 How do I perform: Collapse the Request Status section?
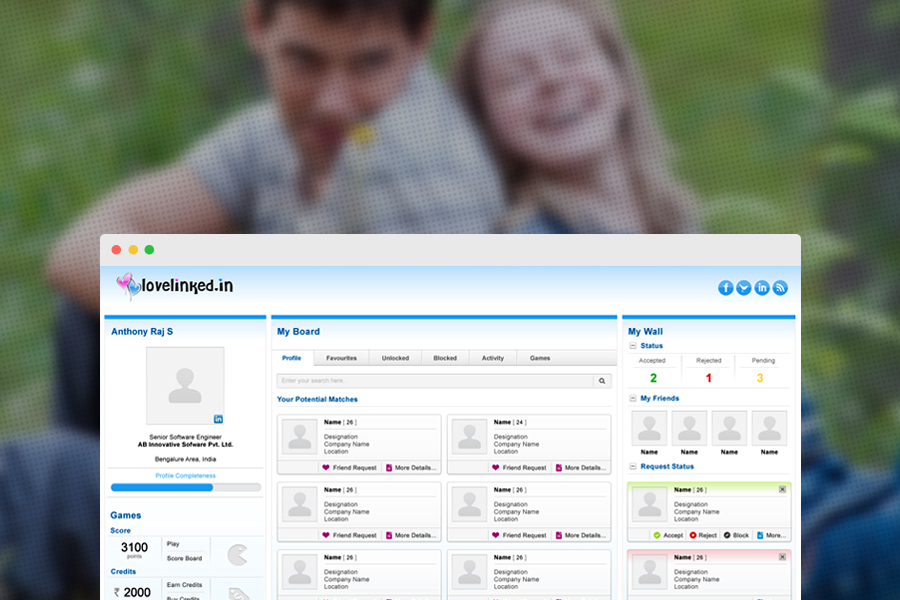[633, 466]
